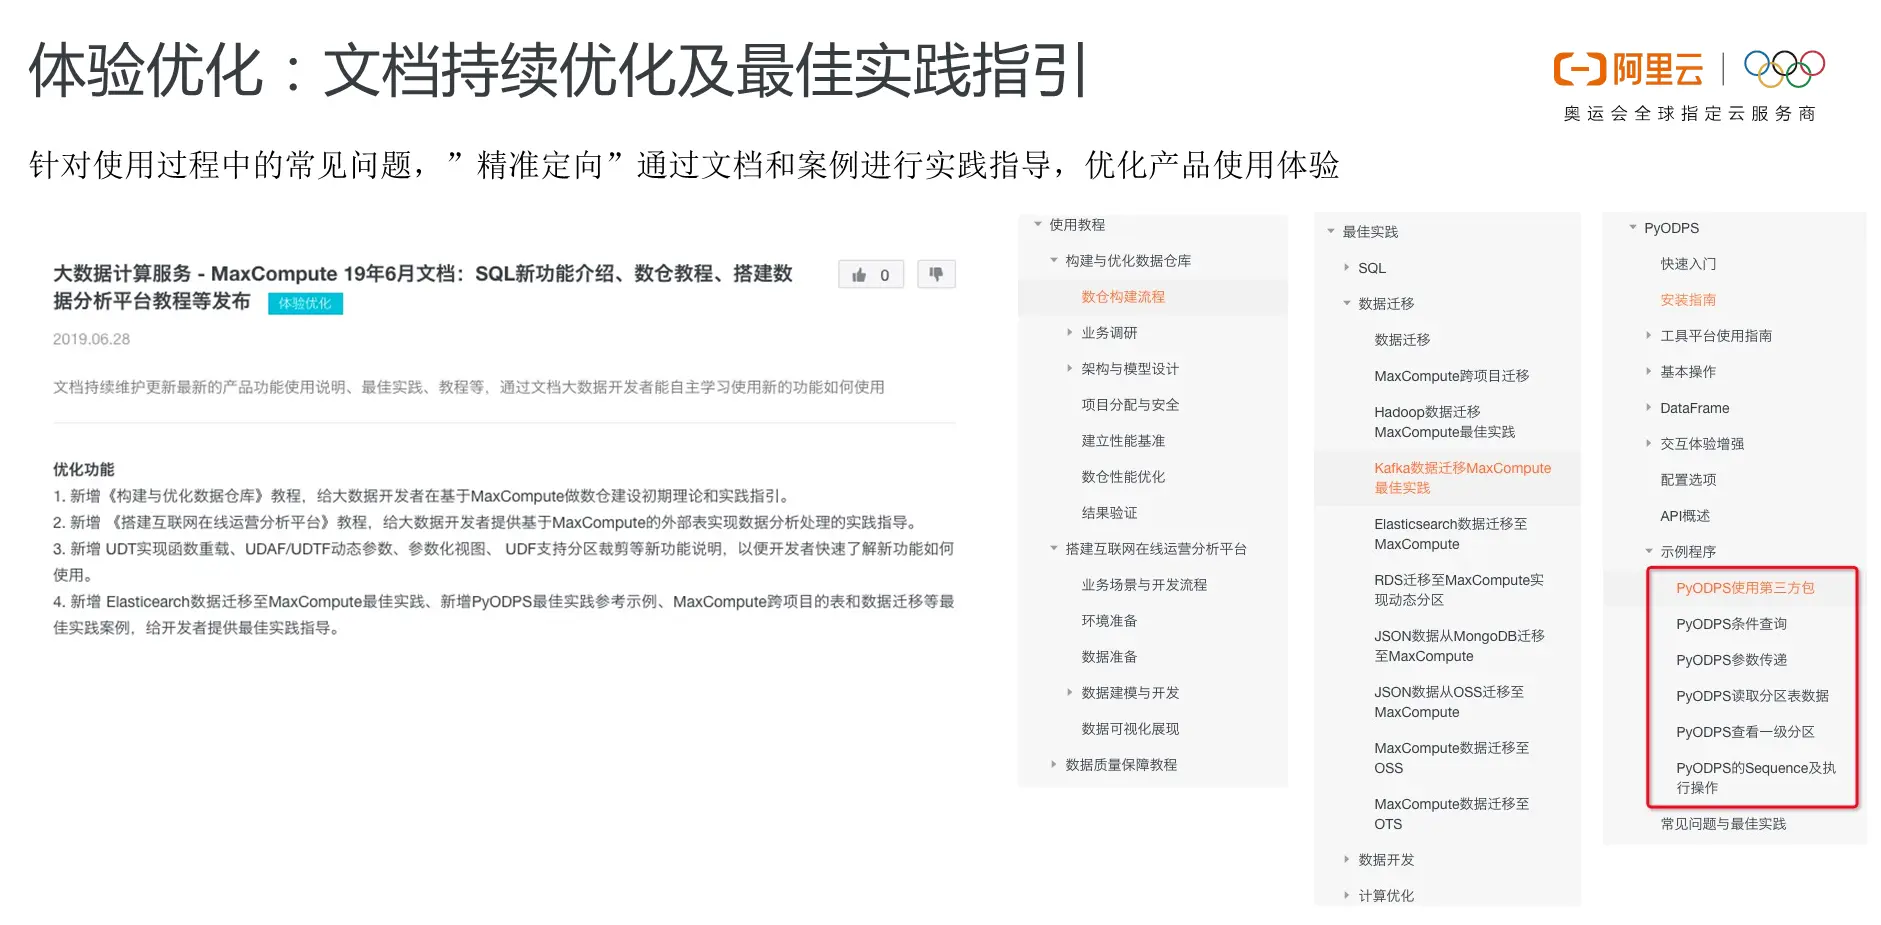Expand the 交互体验增强 node

tap(1649, 443)
